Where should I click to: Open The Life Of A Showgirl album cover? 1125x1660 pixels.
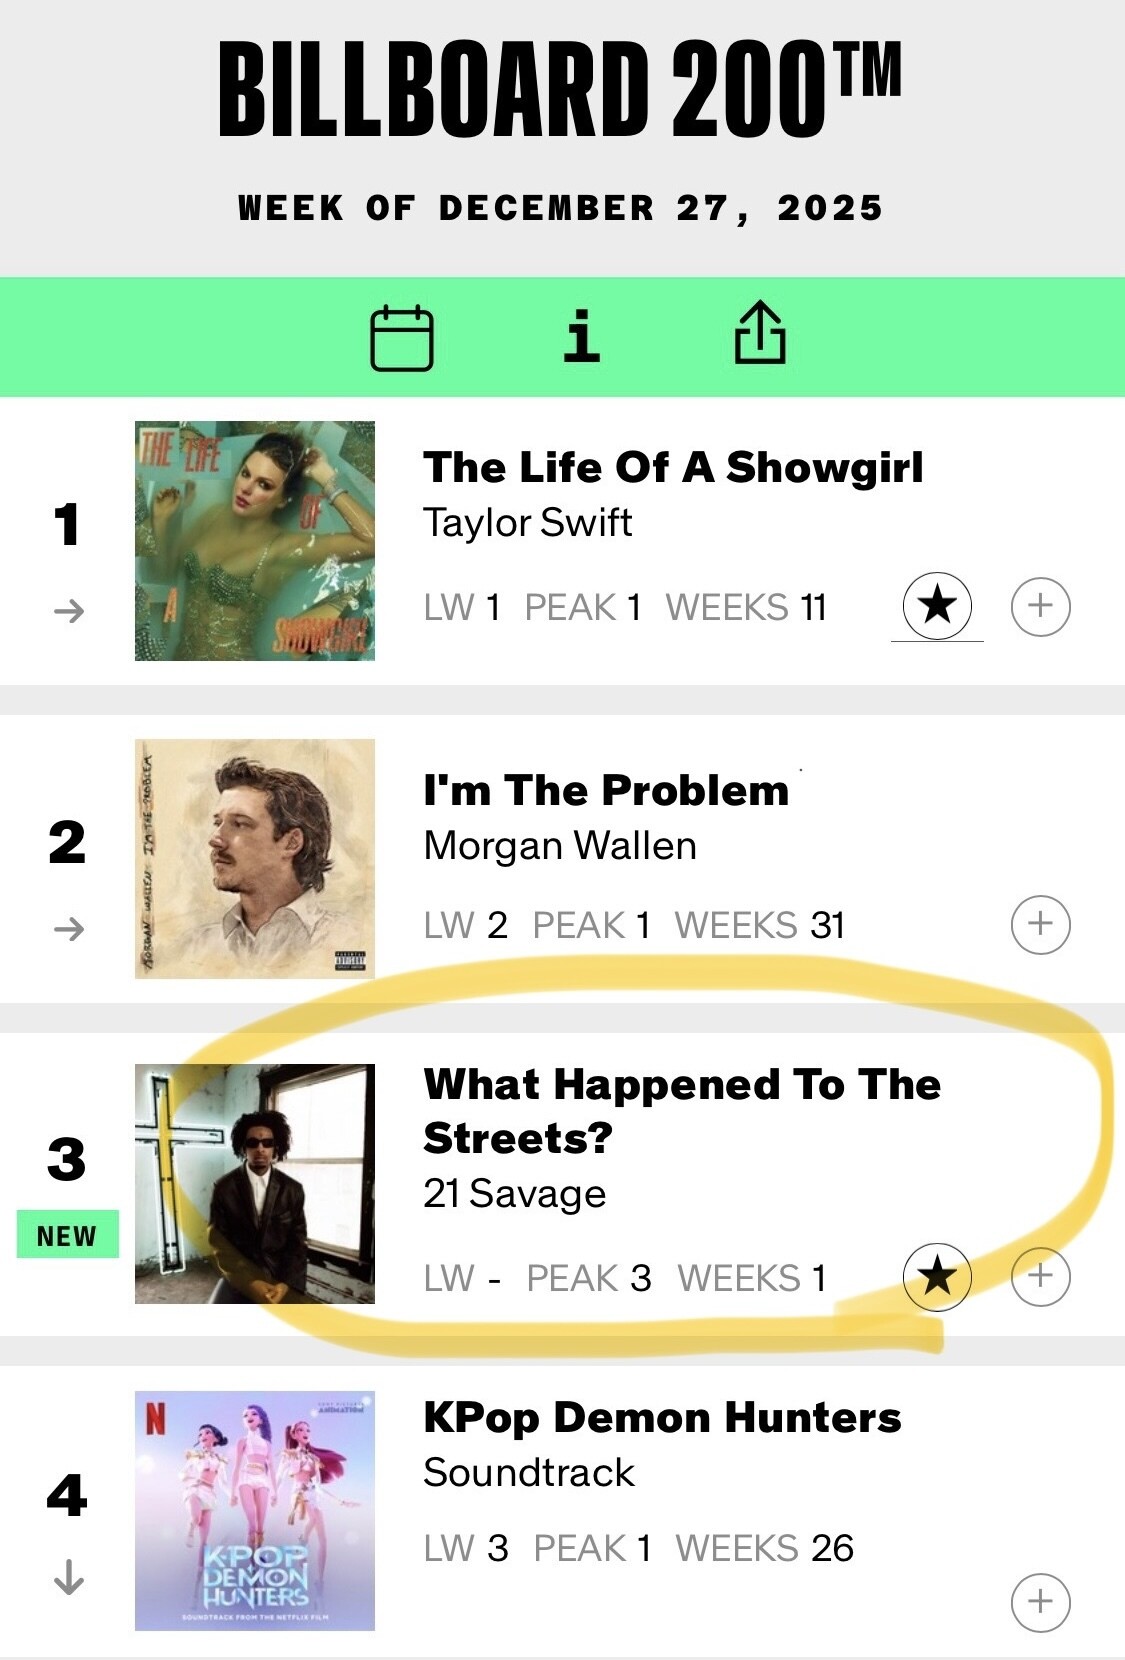point(255,541)
